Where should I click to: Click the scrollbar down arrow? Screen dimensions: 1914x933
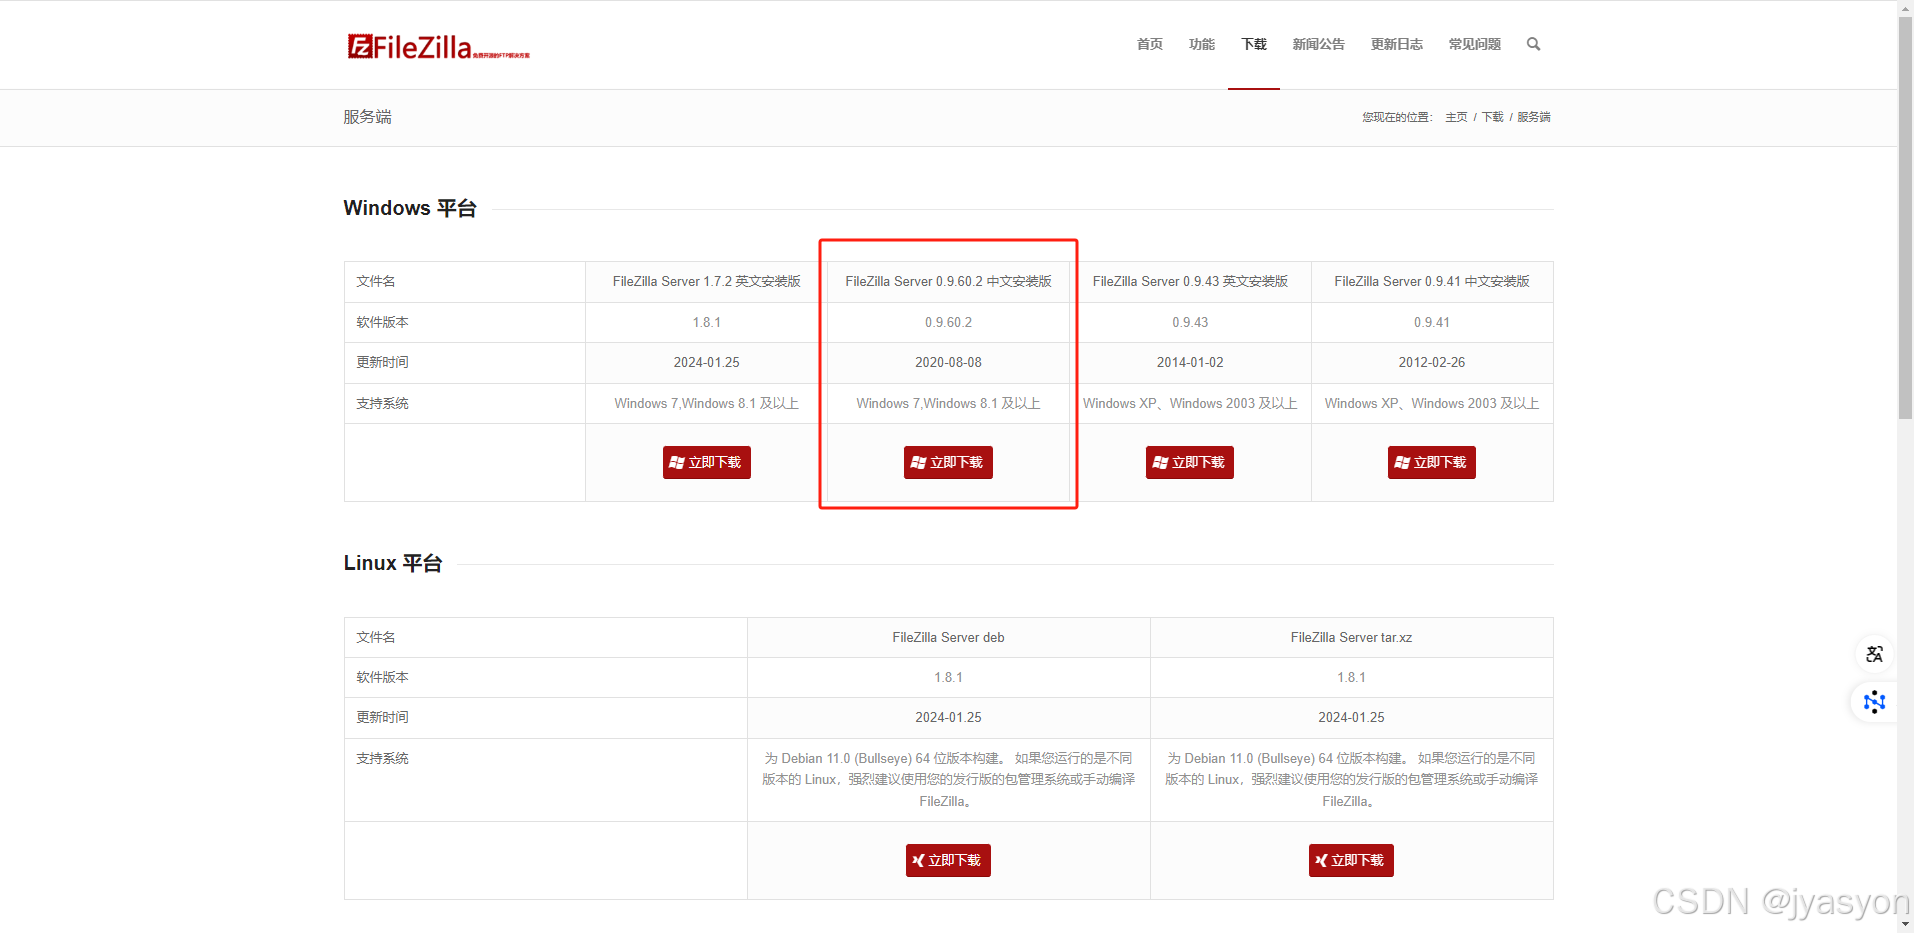pyautogui.click(x=1906, y=924)
